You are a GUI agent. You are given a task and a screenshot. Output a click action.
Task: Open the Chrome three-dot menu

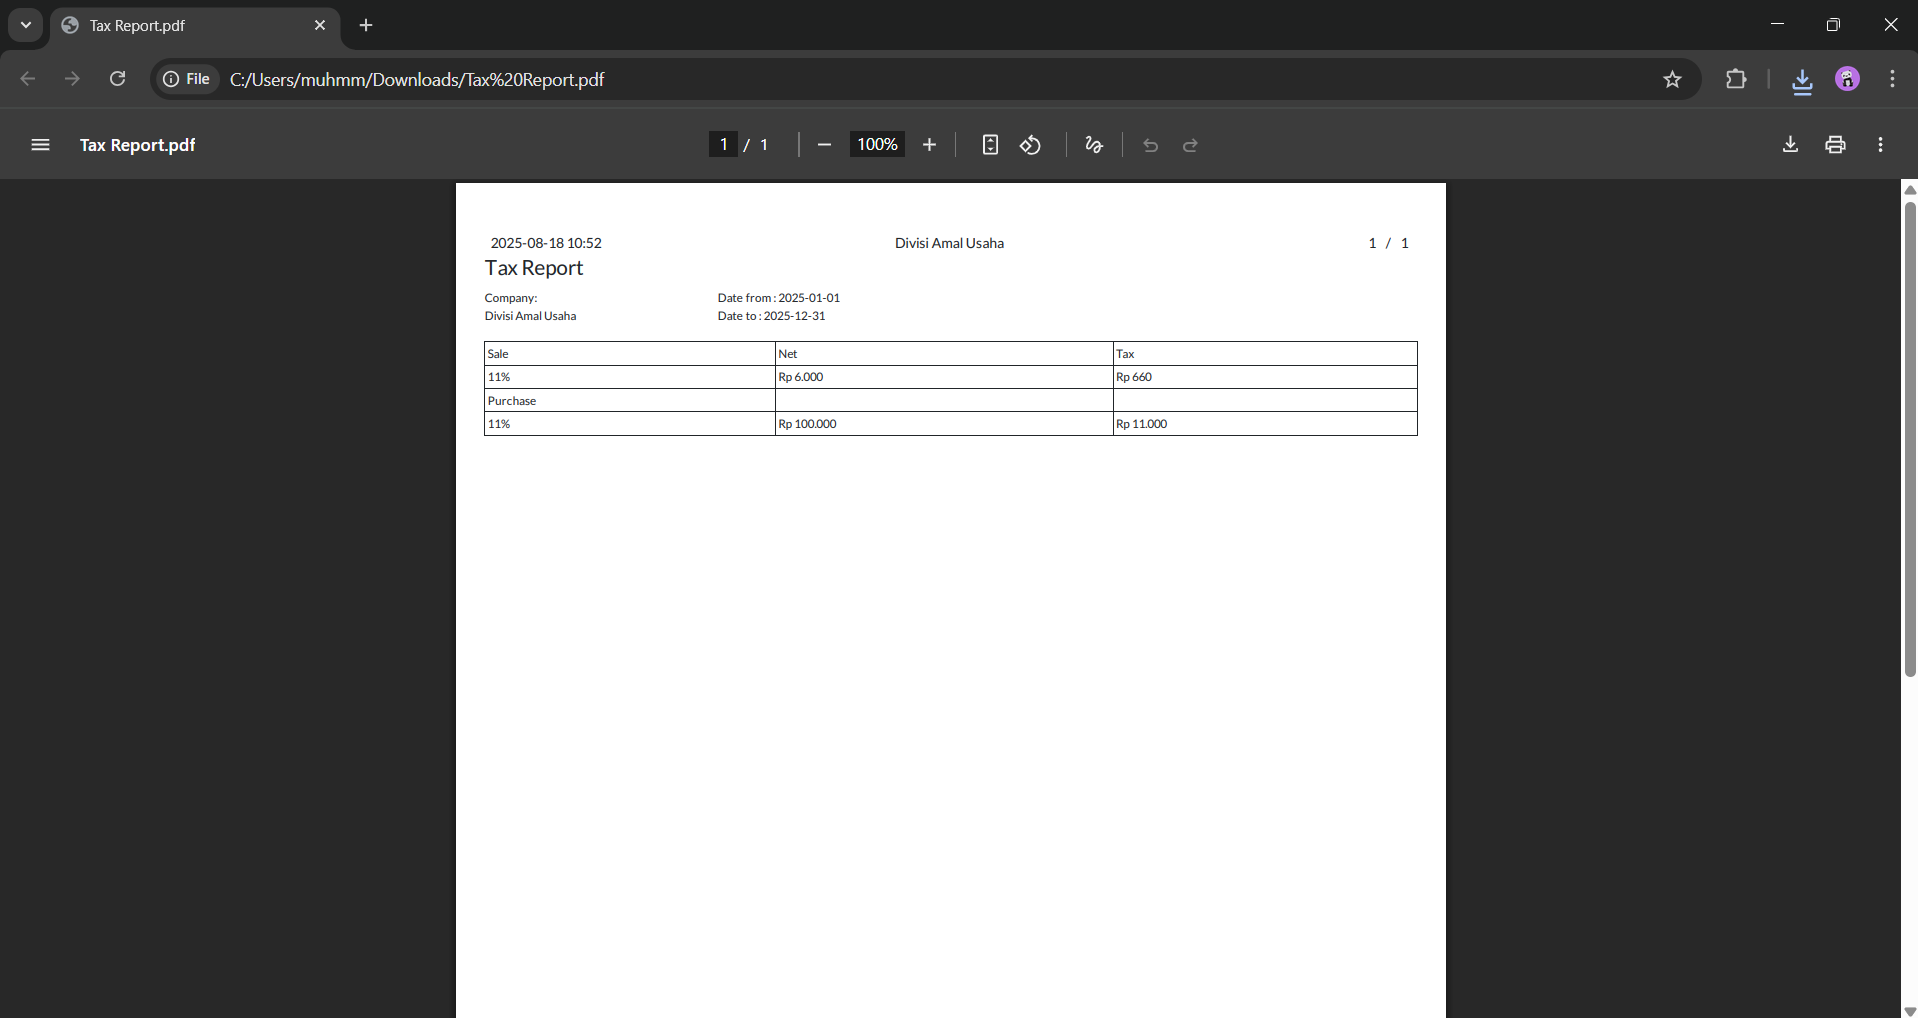1892,79
